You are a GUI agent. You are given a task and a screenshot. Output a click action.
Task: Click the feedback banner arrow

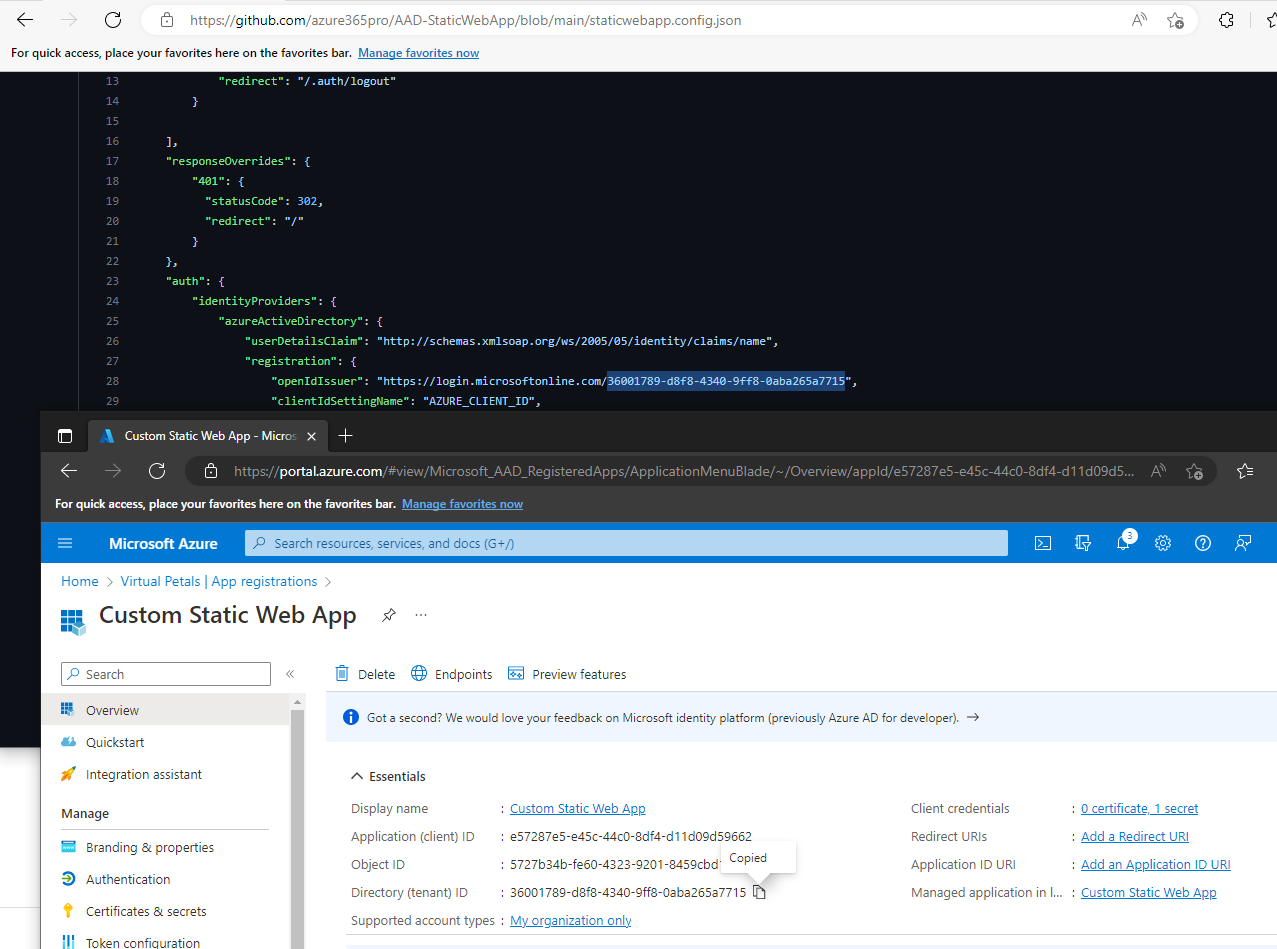pyautogui.click(x=973, y=717)
